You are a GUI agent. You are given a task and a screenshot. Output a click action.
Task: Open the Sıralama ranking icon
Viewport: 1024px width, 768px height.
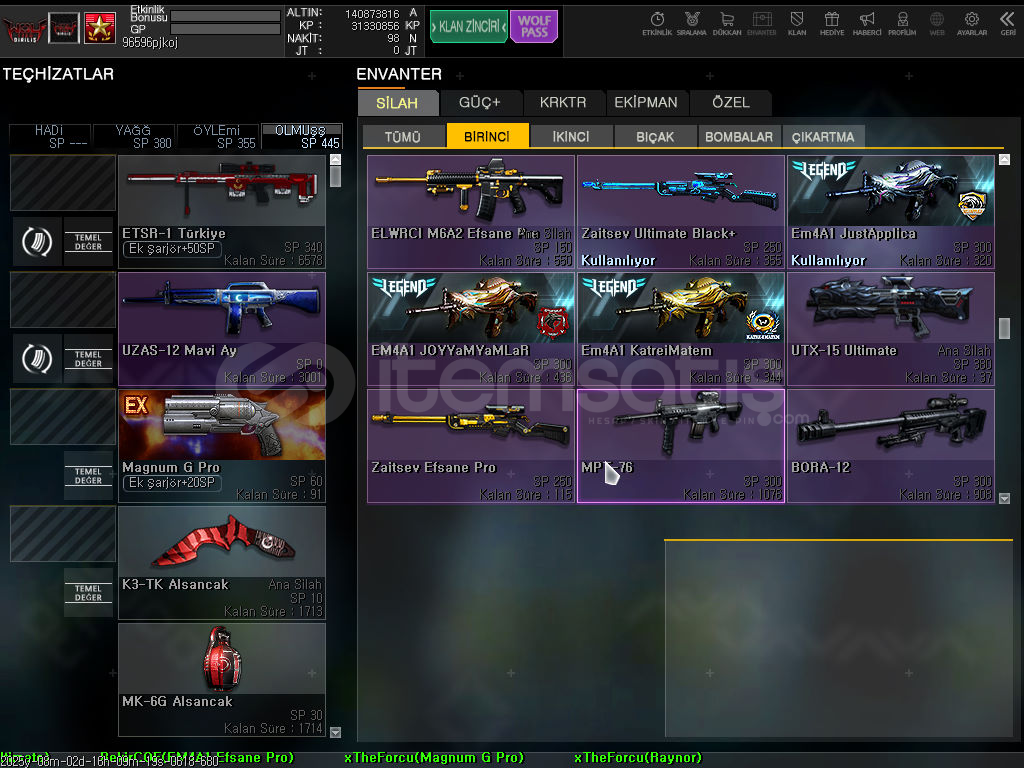pyautogui.click(x=692, y=24)
